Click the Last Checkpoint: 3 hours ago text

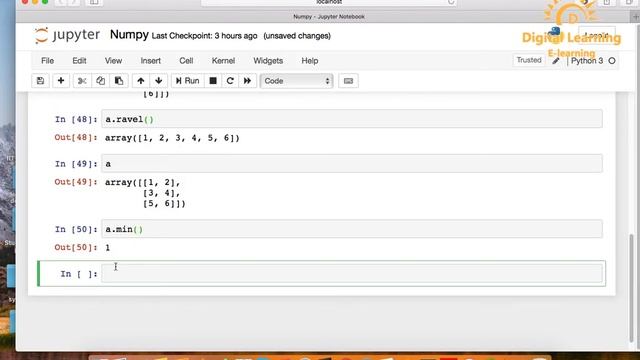tap(204, 36)
